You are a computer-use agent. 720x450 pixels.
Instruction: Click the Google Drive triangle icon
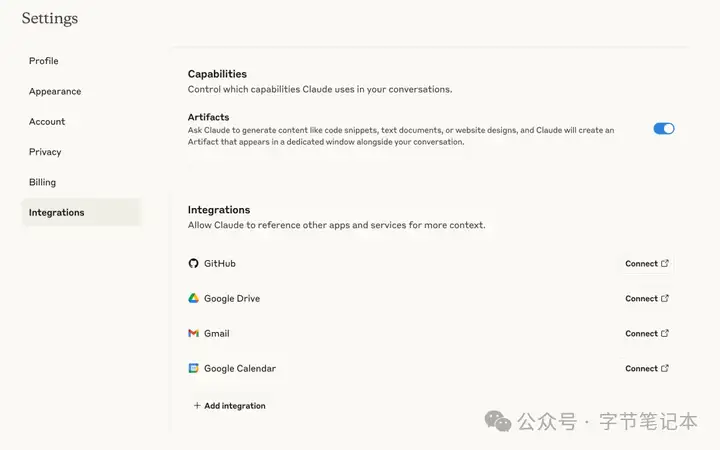click(193, 298)
